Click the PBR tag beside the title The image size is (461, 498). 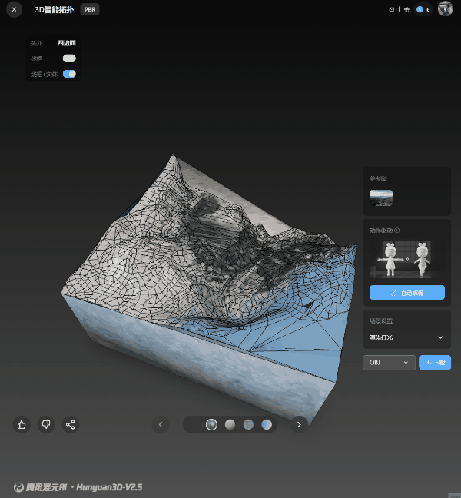coord(90,10)
